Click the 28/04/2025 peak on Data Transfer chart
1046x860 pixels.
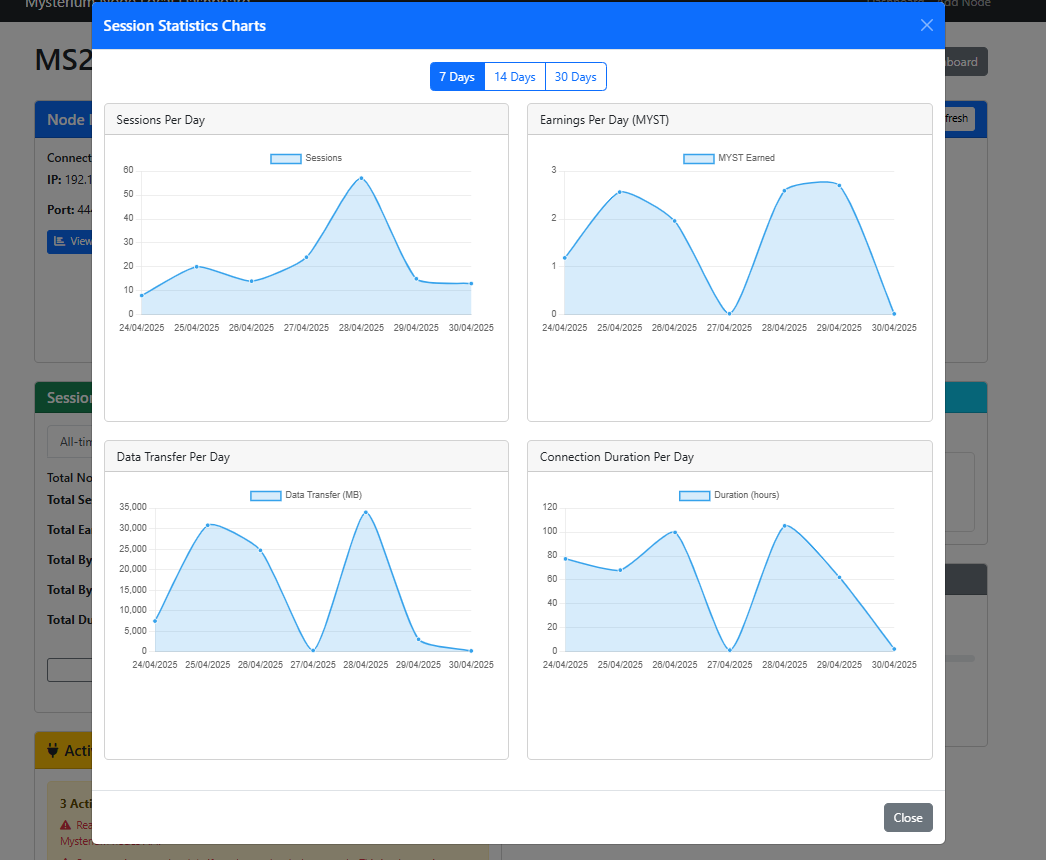click(x=366, y=512)
